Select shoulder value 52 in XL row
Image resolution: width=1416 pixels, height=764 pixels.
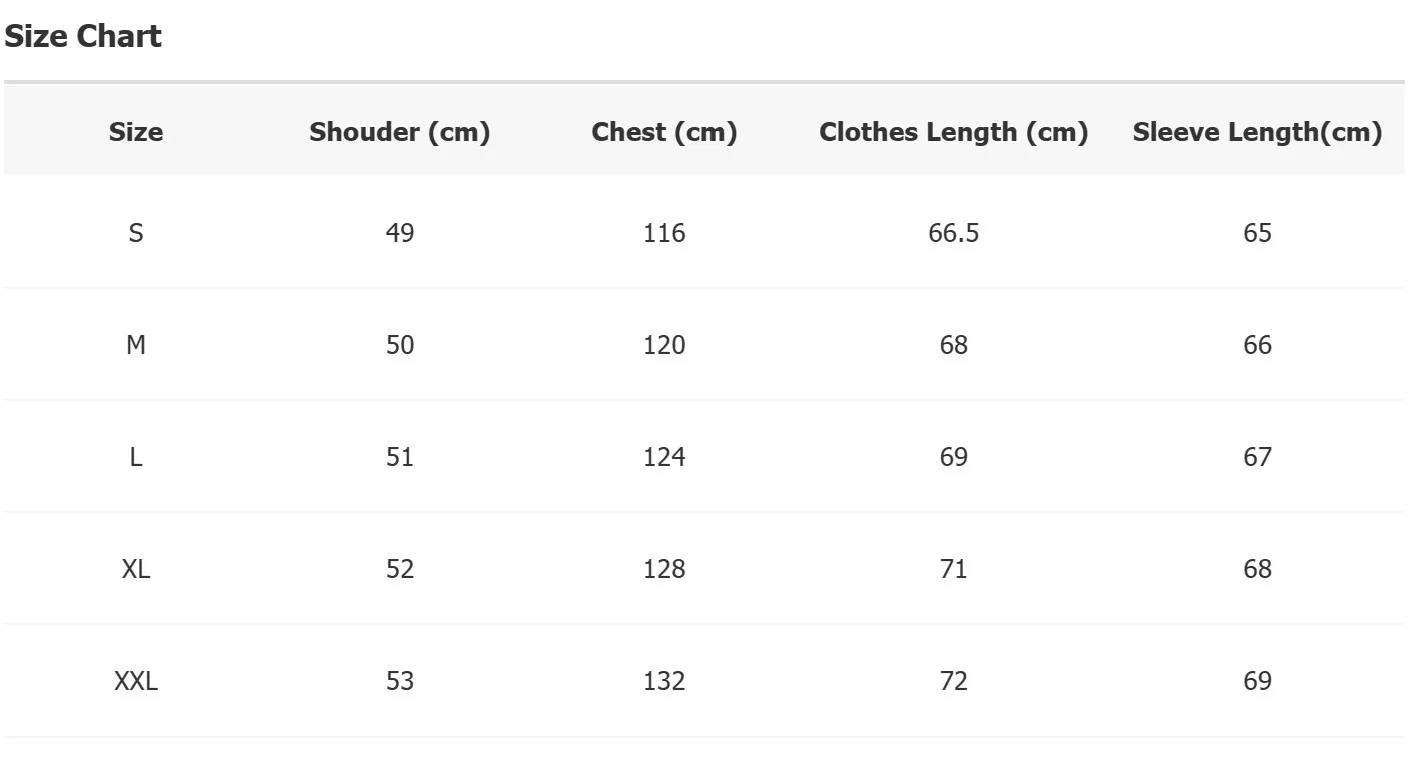pos(400,569)
